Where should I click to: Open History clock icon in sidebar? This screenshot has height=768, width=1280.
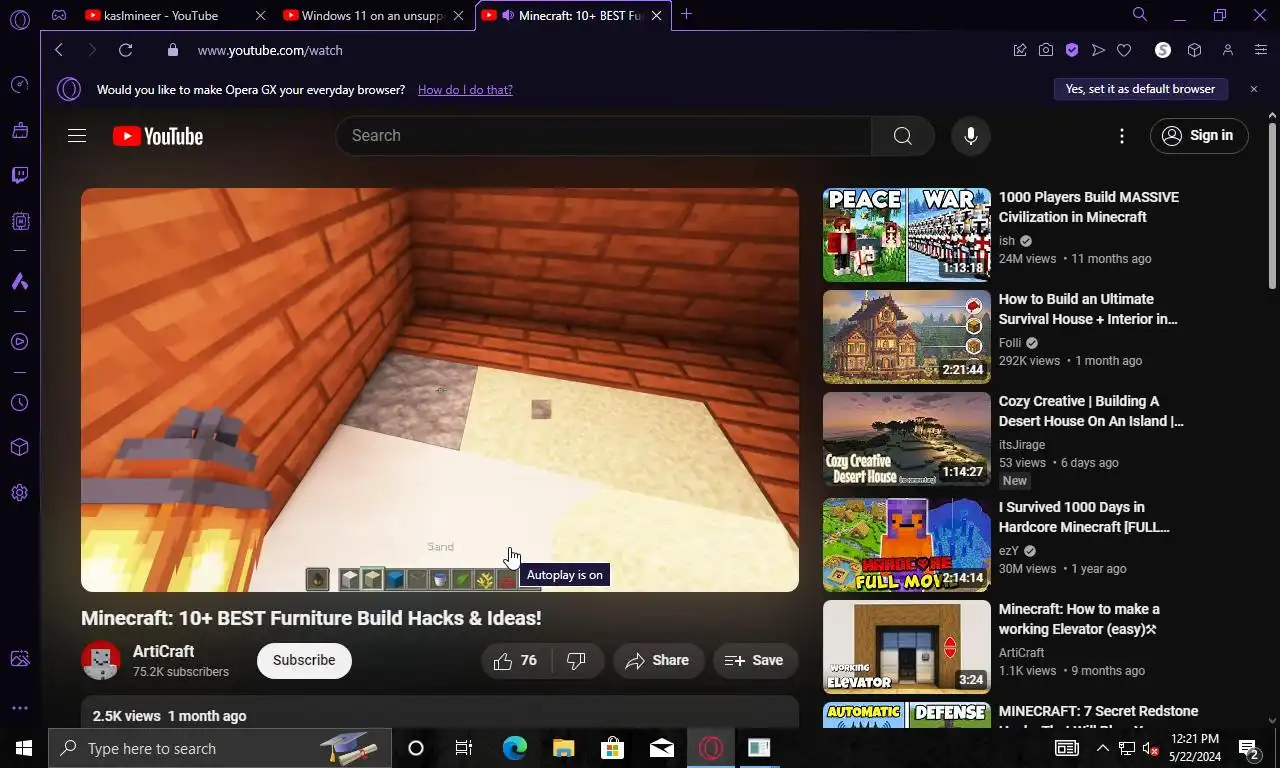coord(20,403)
